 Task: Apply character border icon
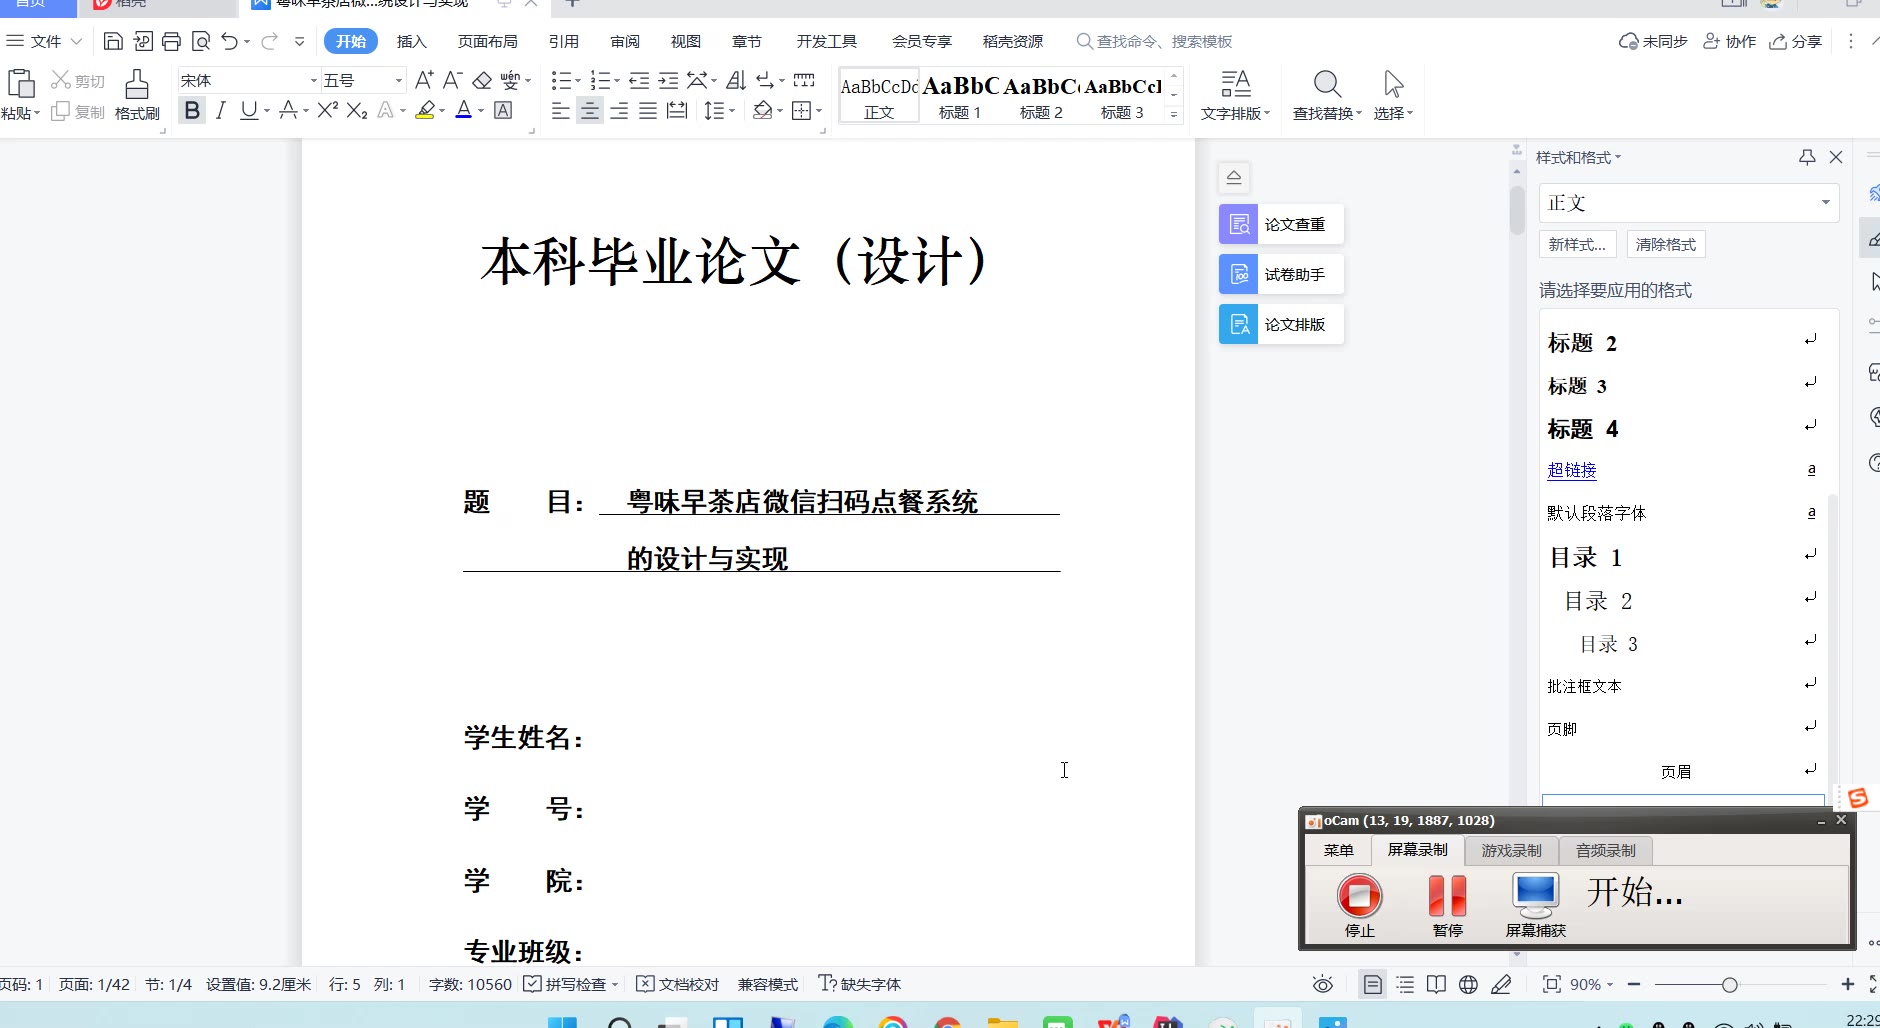(x=504, y=110)
